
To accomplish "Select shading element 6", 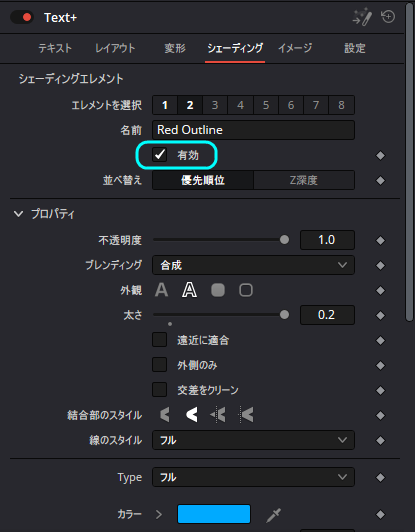I will tap(291, 105).
